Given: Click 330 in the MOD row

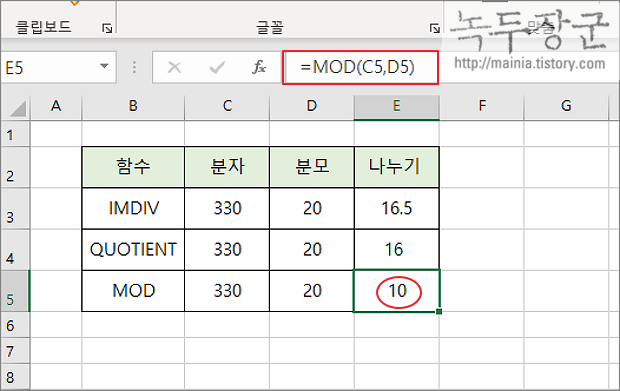Looking at the screenshot, I should point(227,291).
